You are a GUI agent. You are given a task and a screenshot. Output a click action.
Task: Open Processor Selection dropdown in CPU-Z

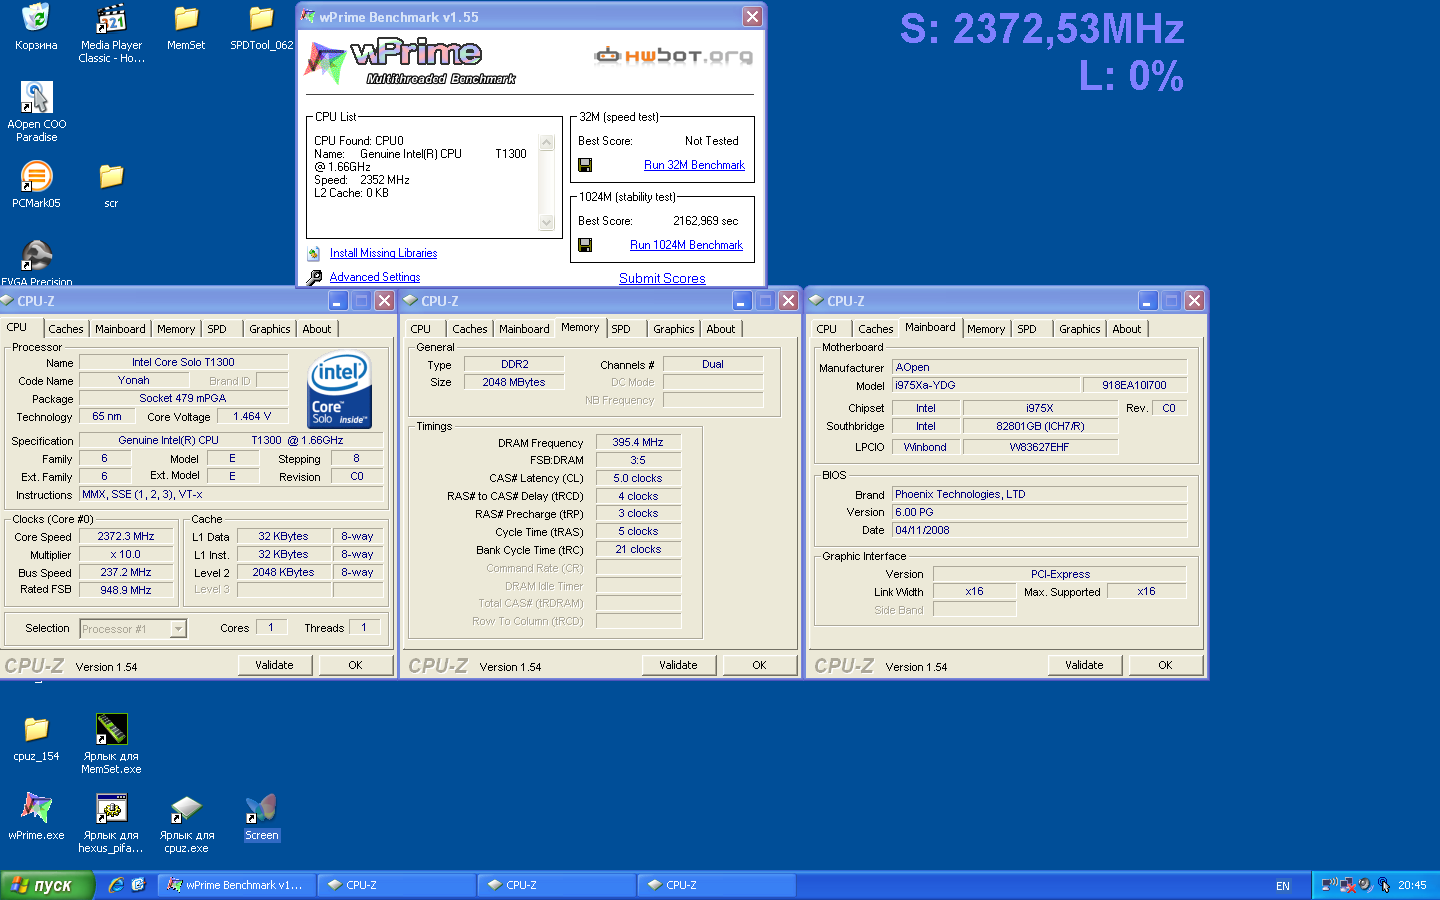click(x=178, y=629)
